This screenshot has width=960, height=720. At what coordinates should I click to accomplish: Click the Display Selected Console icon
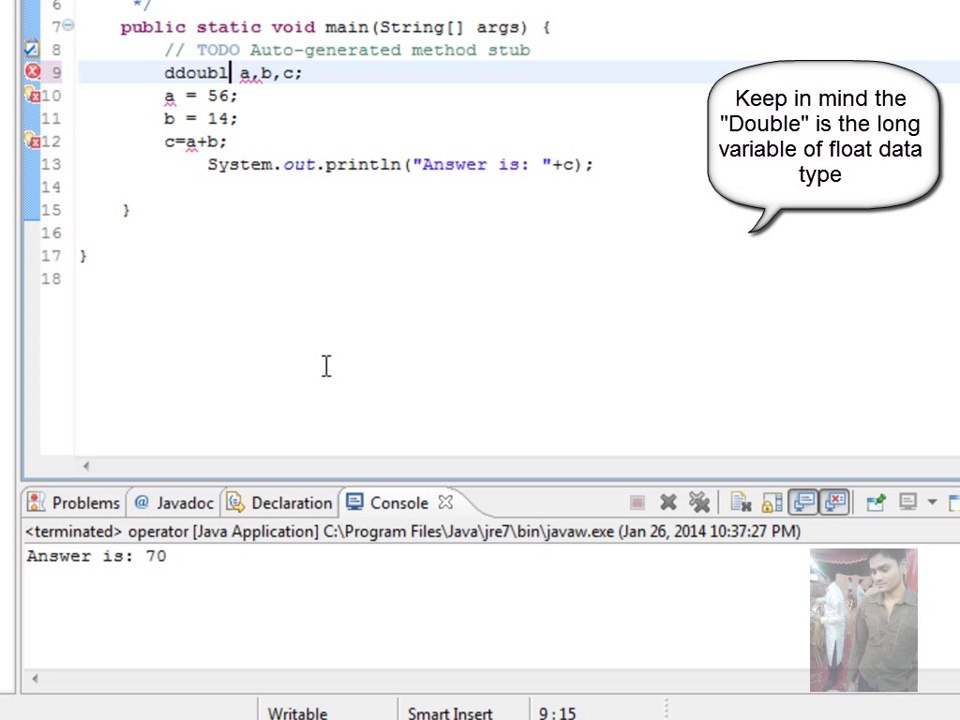click(907, 503)
